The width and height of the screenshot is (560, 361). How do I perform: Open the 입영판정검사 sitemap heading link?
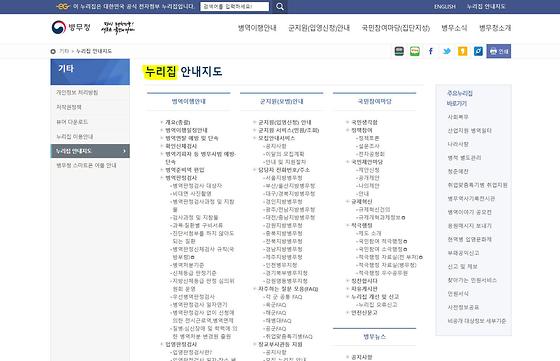coord(181,344)
